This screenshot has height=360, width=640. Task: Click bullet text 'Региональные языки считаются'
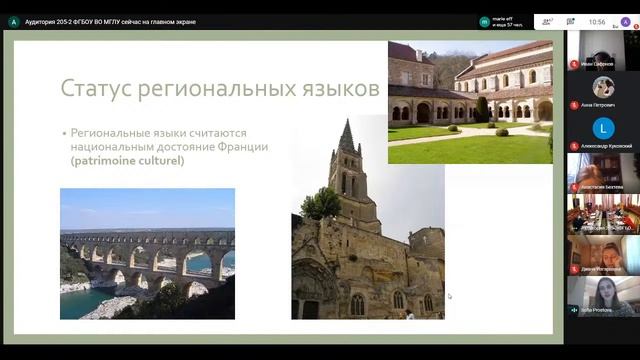[158, 133]
